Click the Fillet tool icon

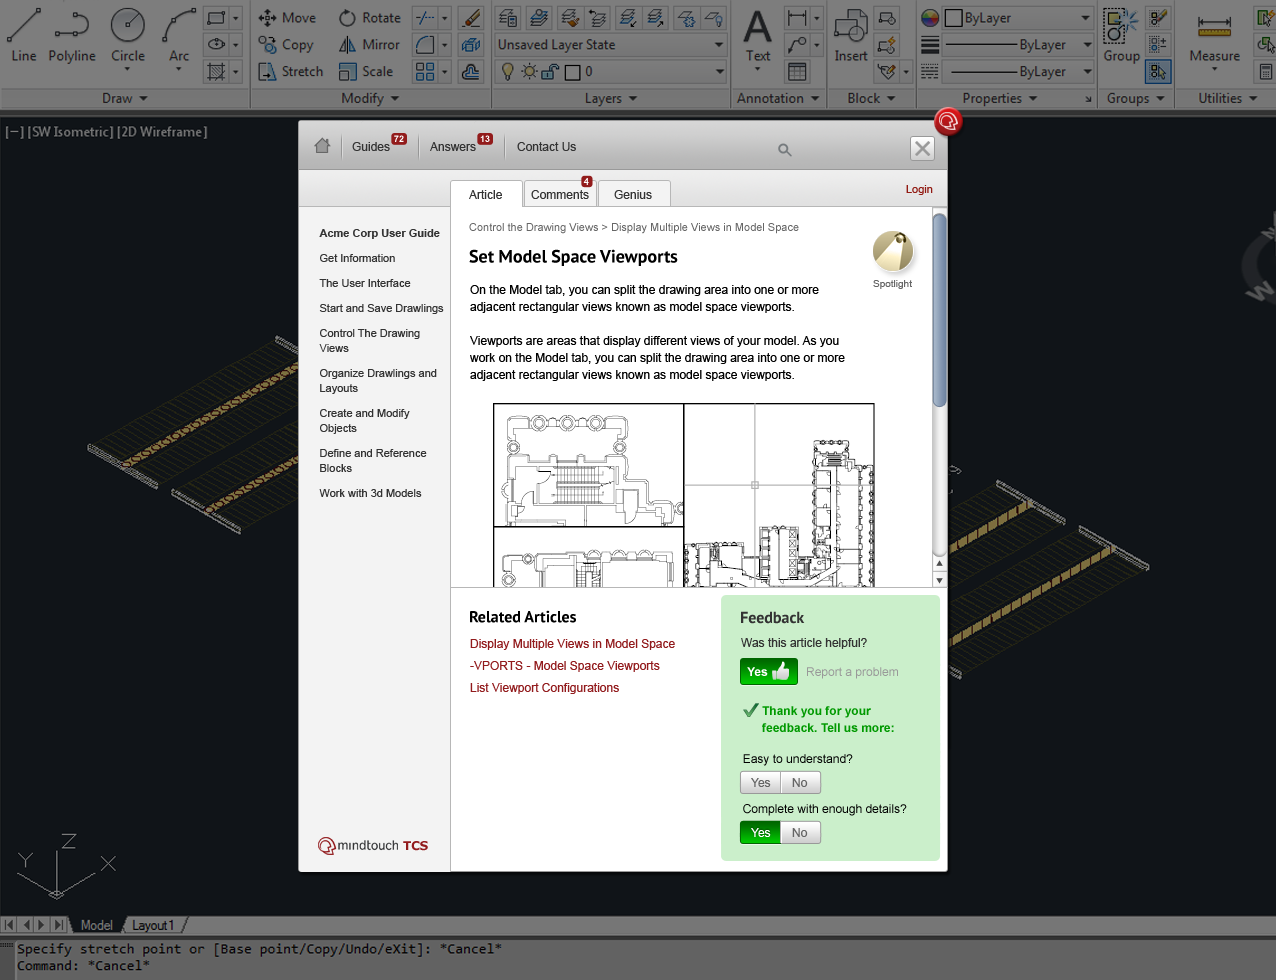pyautogui.click(x=425, y=45)
